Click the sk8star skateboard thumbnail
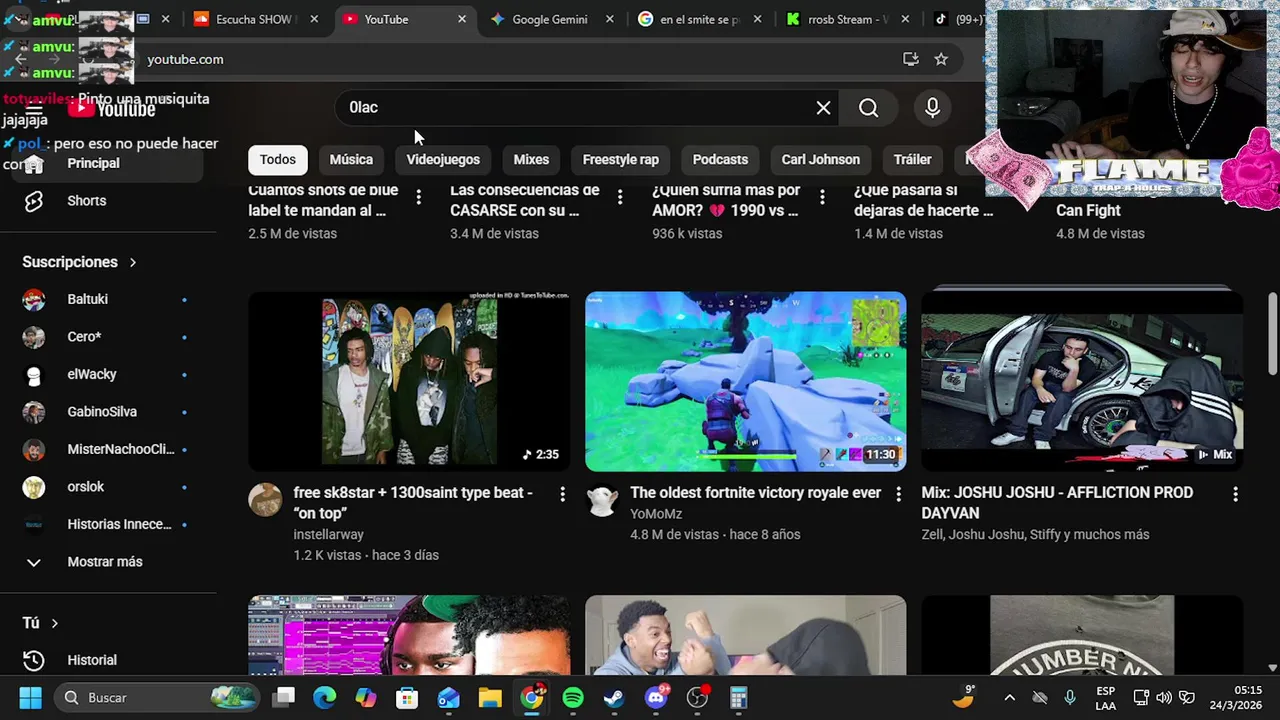The width and height of the screenshot is (1280, 720). 409,381
